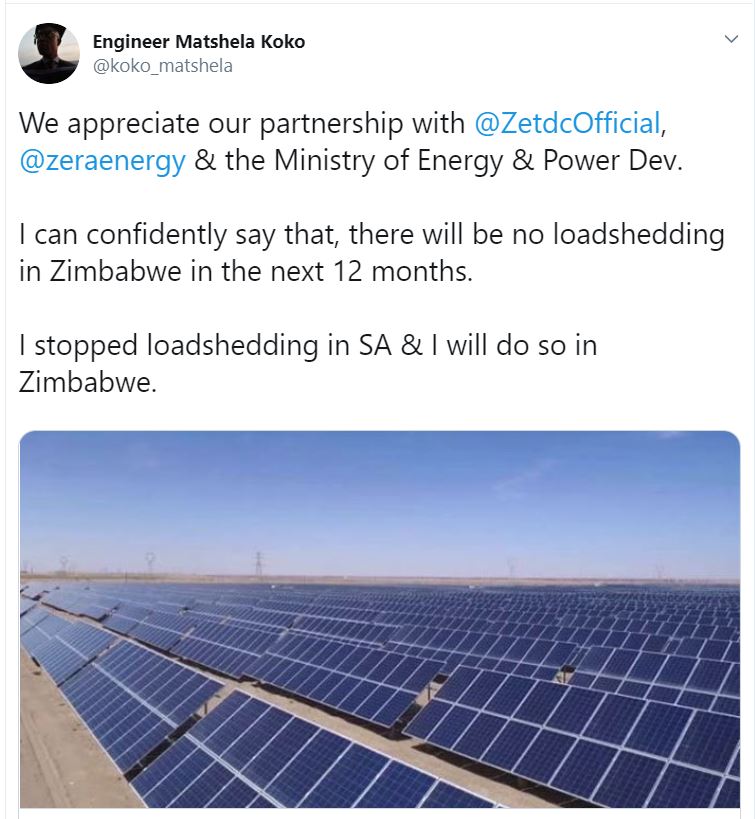Expand the tweet options chevron
The width and height of the screenshot is (755, 819).
tap(731, 39)
